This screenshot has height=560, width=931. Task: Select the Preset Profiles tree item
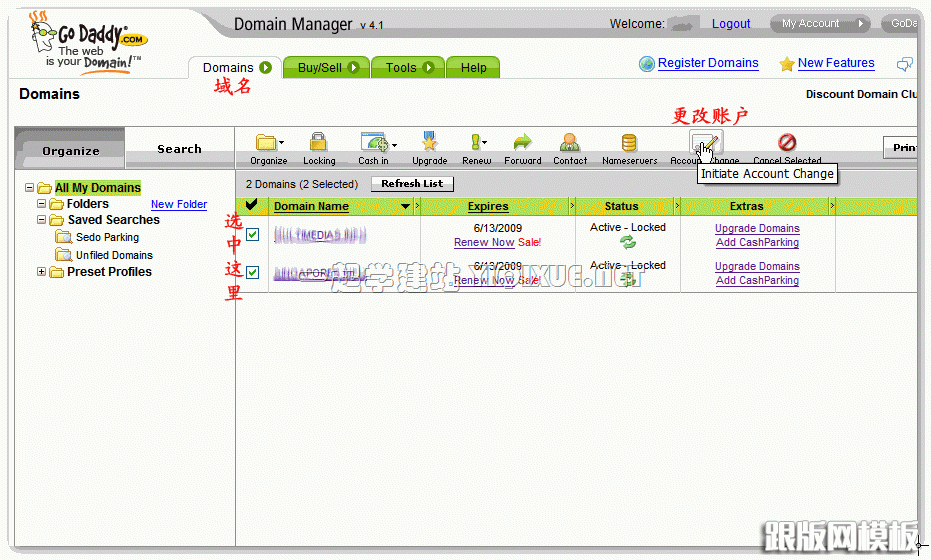point(109,272)
